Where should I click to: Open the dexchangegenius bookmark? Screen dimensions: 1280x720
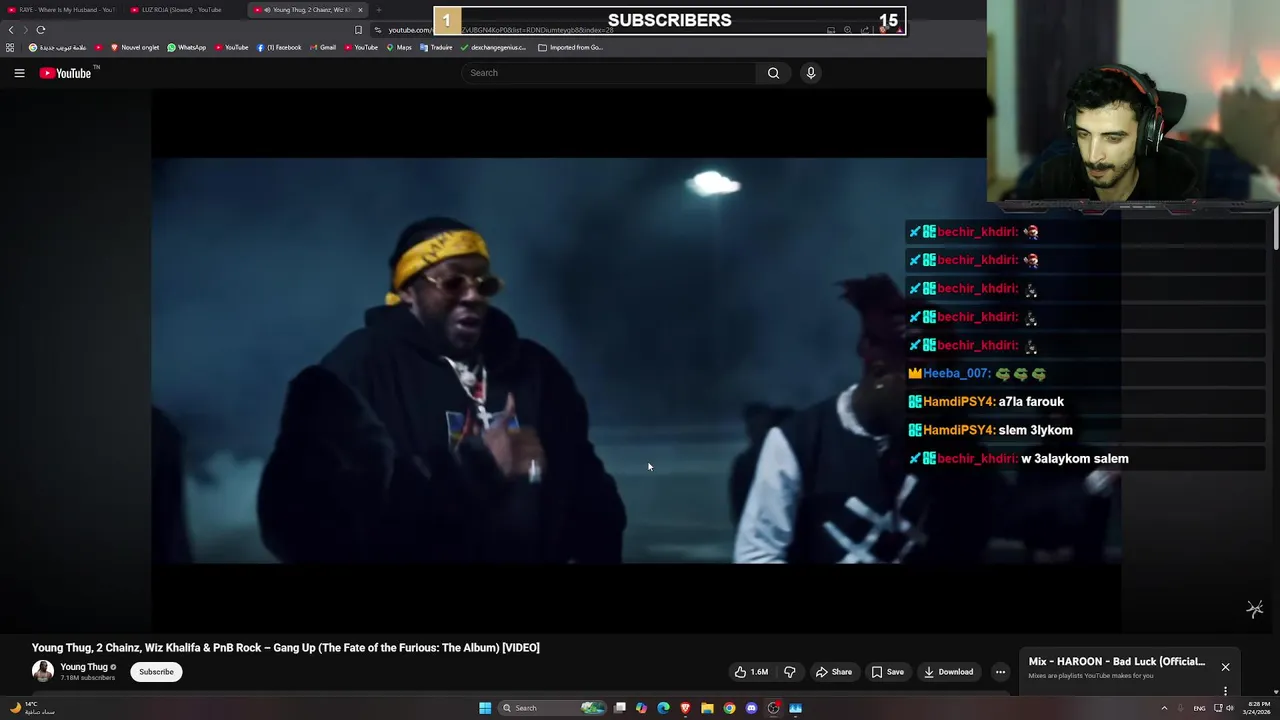pos(493,47)
